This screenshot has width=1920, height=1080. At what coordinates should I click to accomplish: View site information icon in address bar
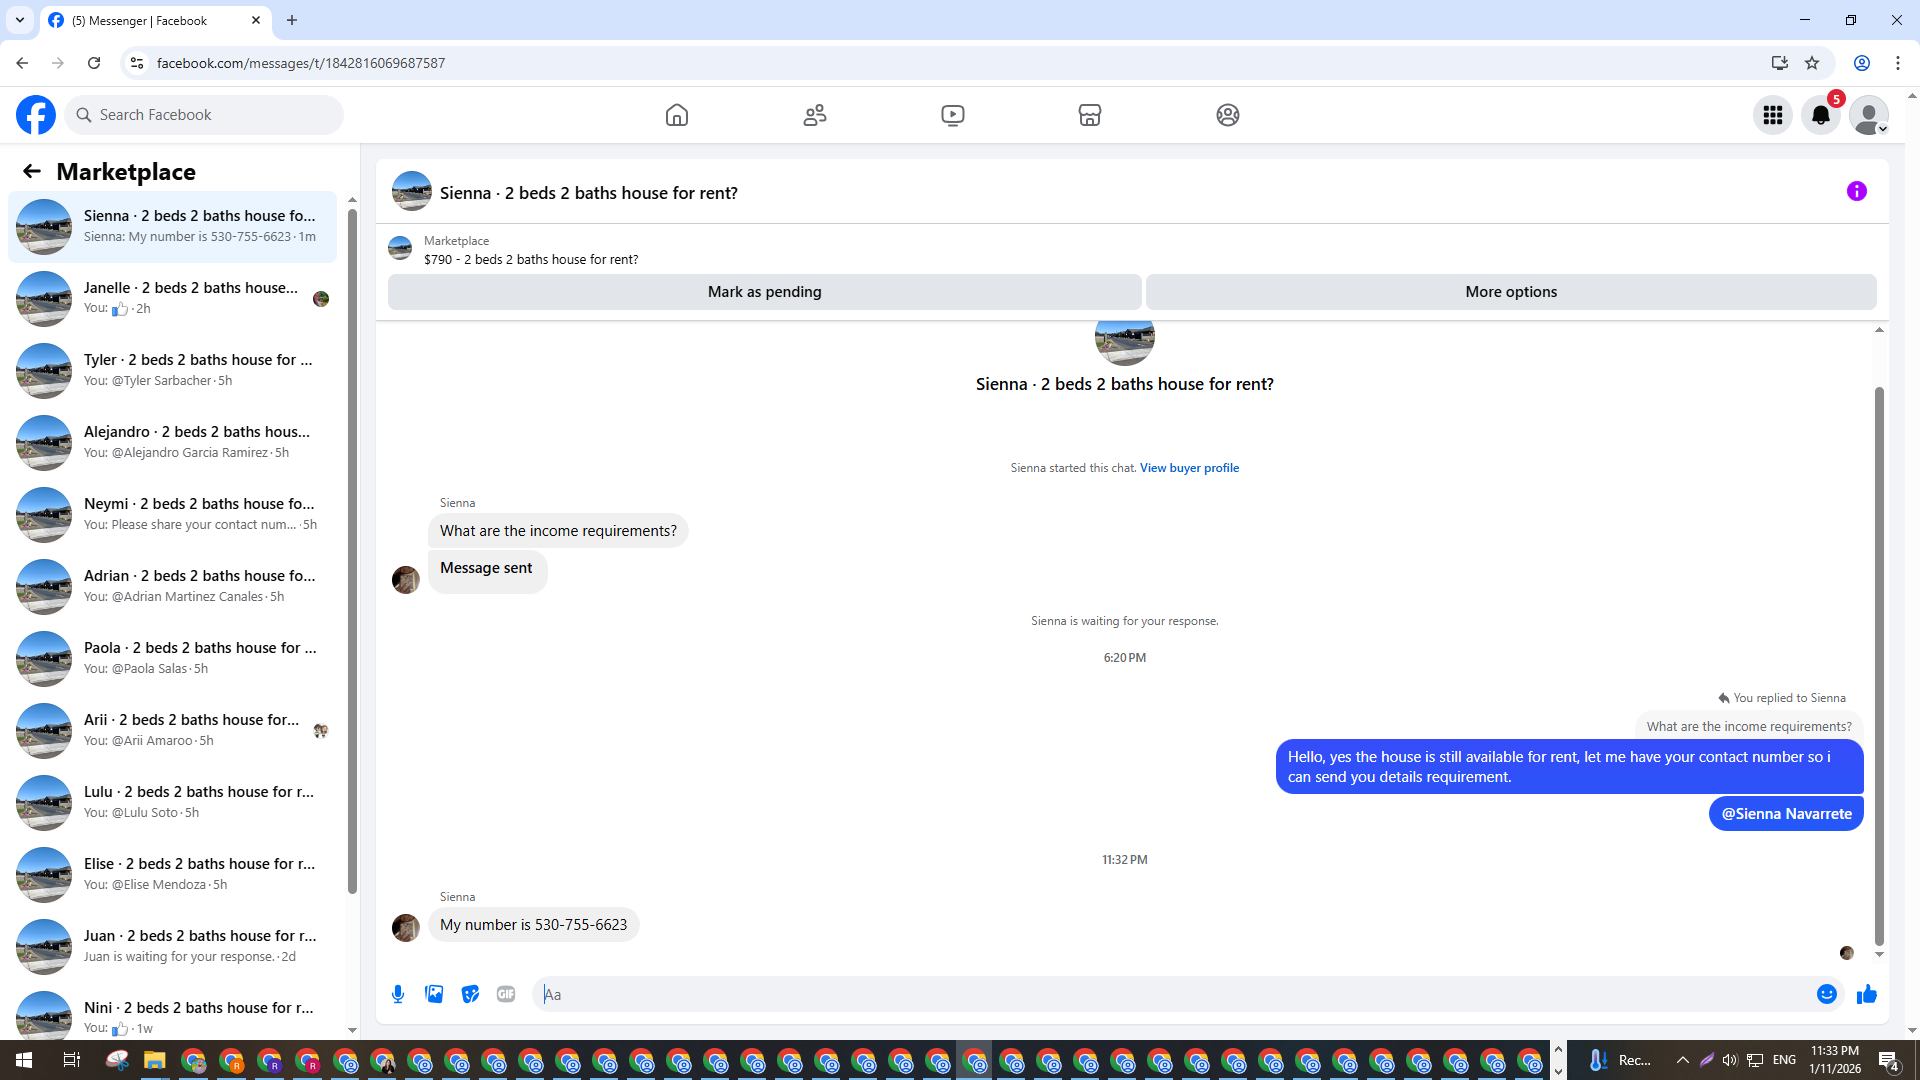pyautogui.click(x=137, y=63)
